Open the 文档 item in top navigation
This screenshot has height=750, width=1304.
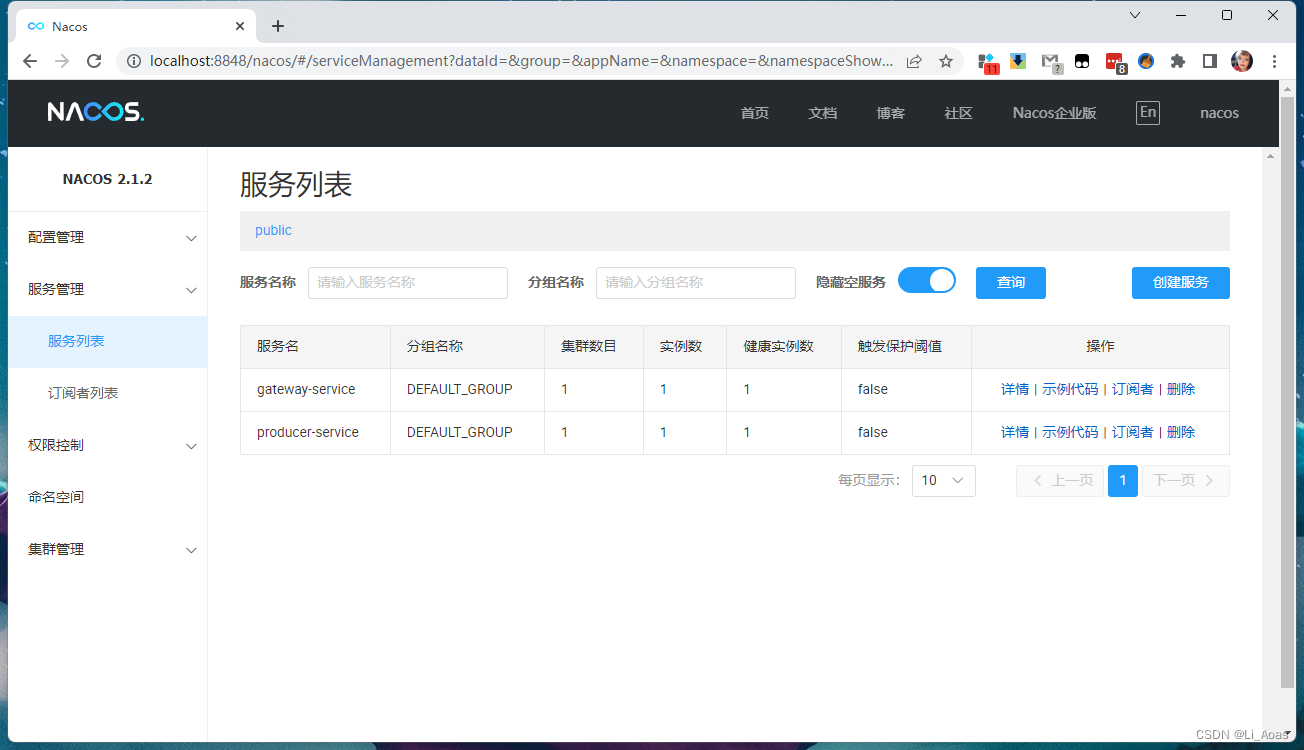tap(822, 113)
